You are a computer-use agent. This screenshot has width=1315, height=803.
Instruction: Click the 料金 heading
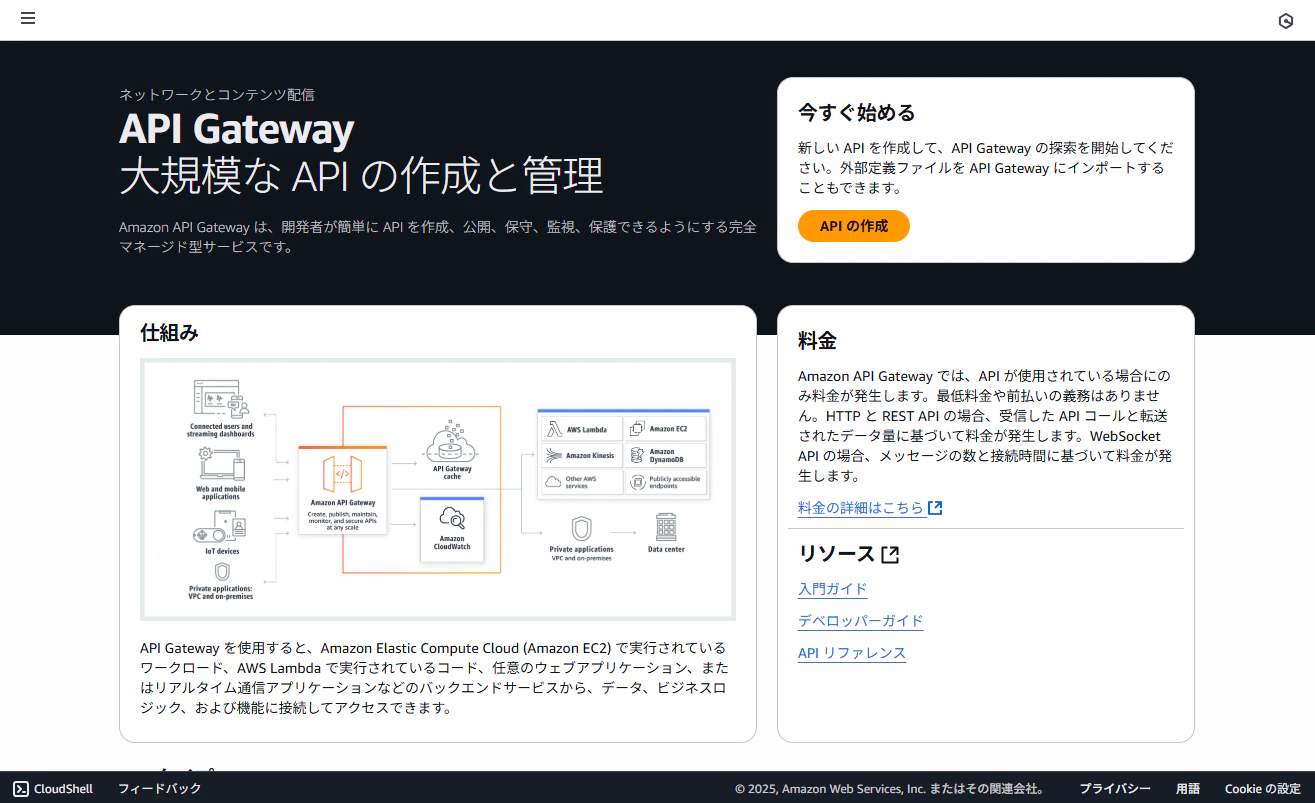pos(817,340)
